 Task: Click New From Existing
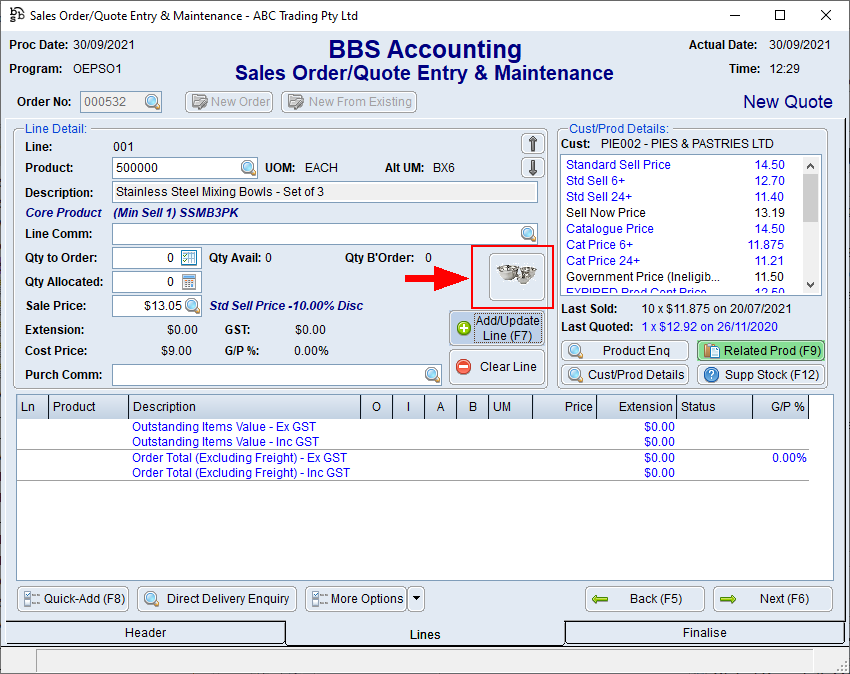click(348, 102)
